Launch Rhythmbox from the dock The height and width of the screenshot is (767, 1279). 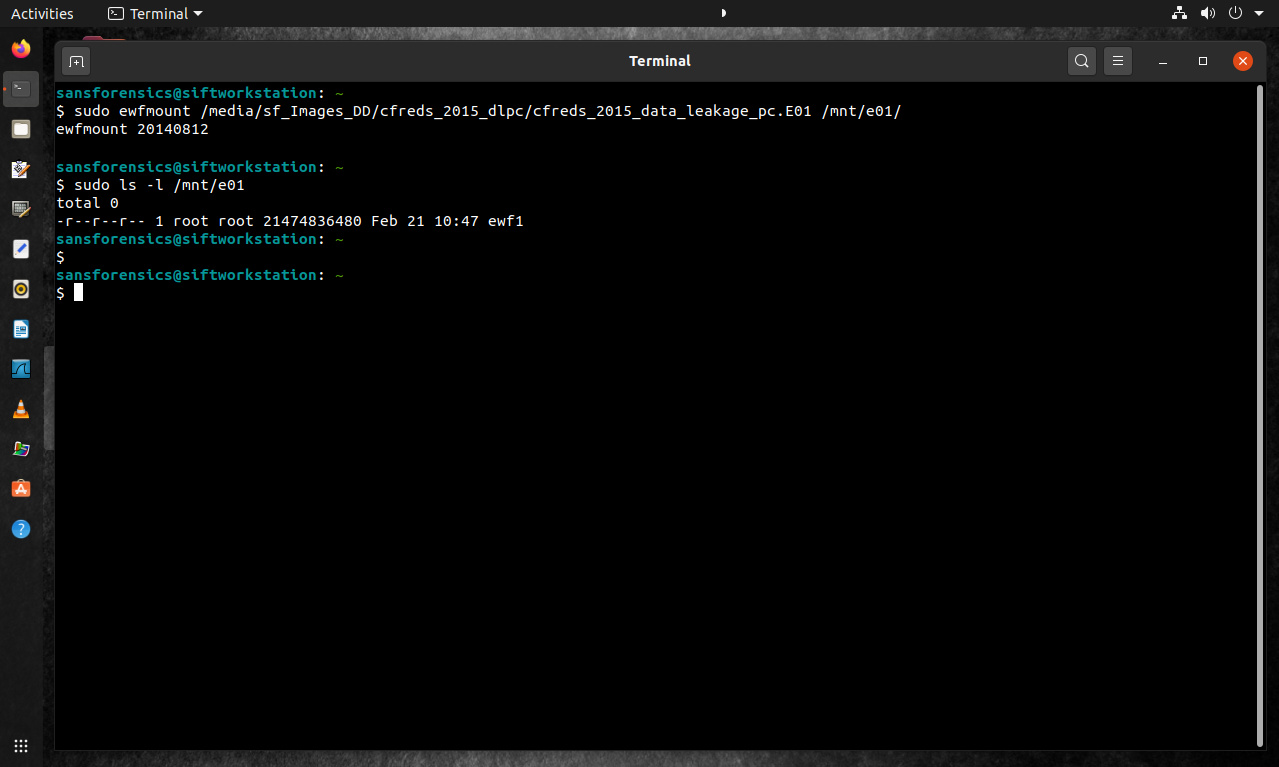point(21,289)
